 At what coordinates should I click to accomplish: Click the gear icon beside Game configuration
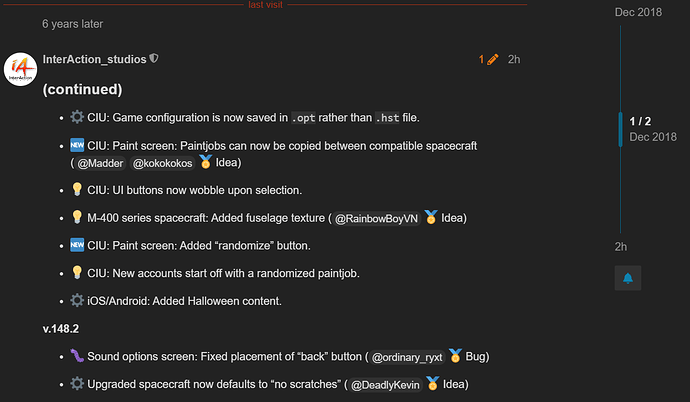click(x=77, y=117)
